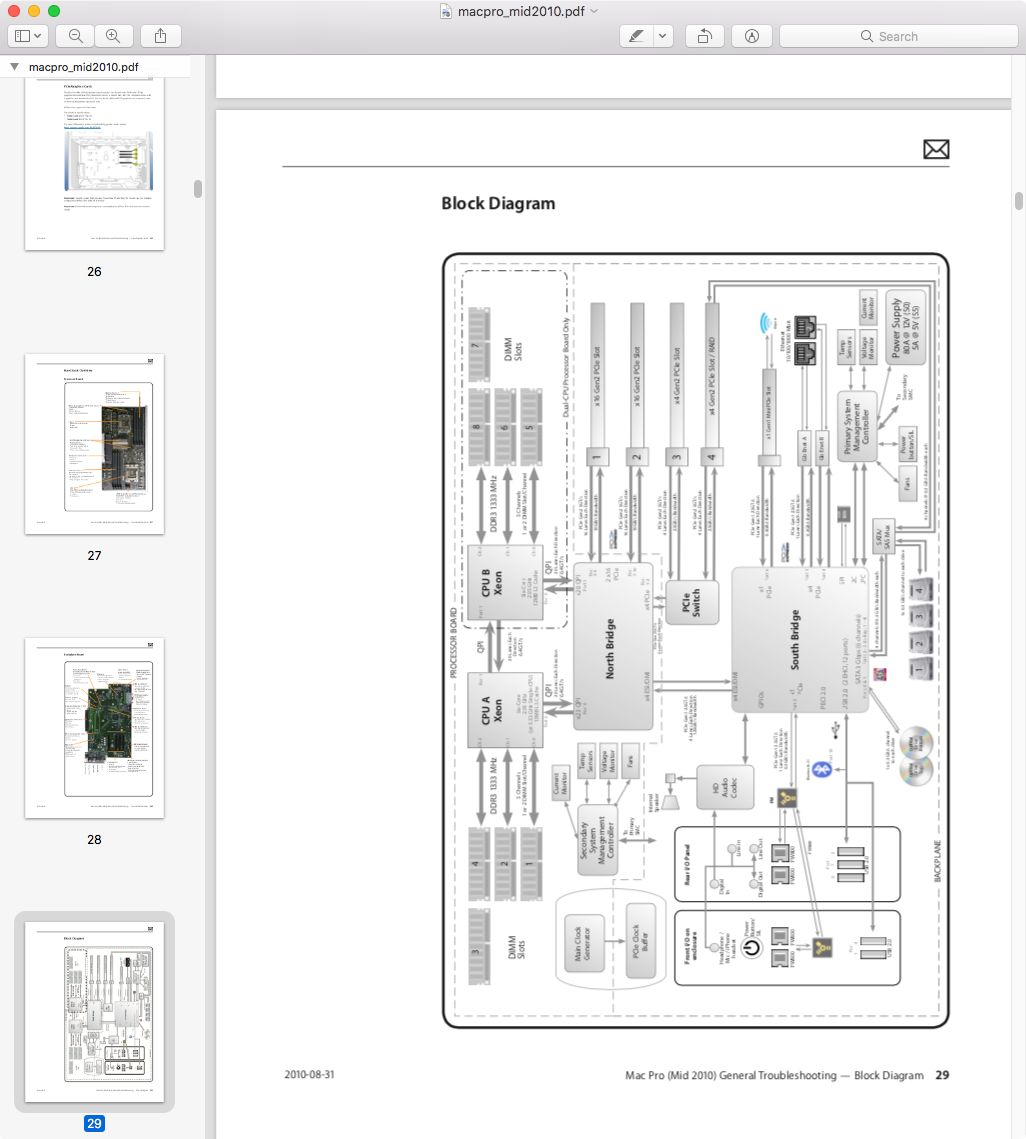Open the highlight color dropdown arrow

(663, 36)
